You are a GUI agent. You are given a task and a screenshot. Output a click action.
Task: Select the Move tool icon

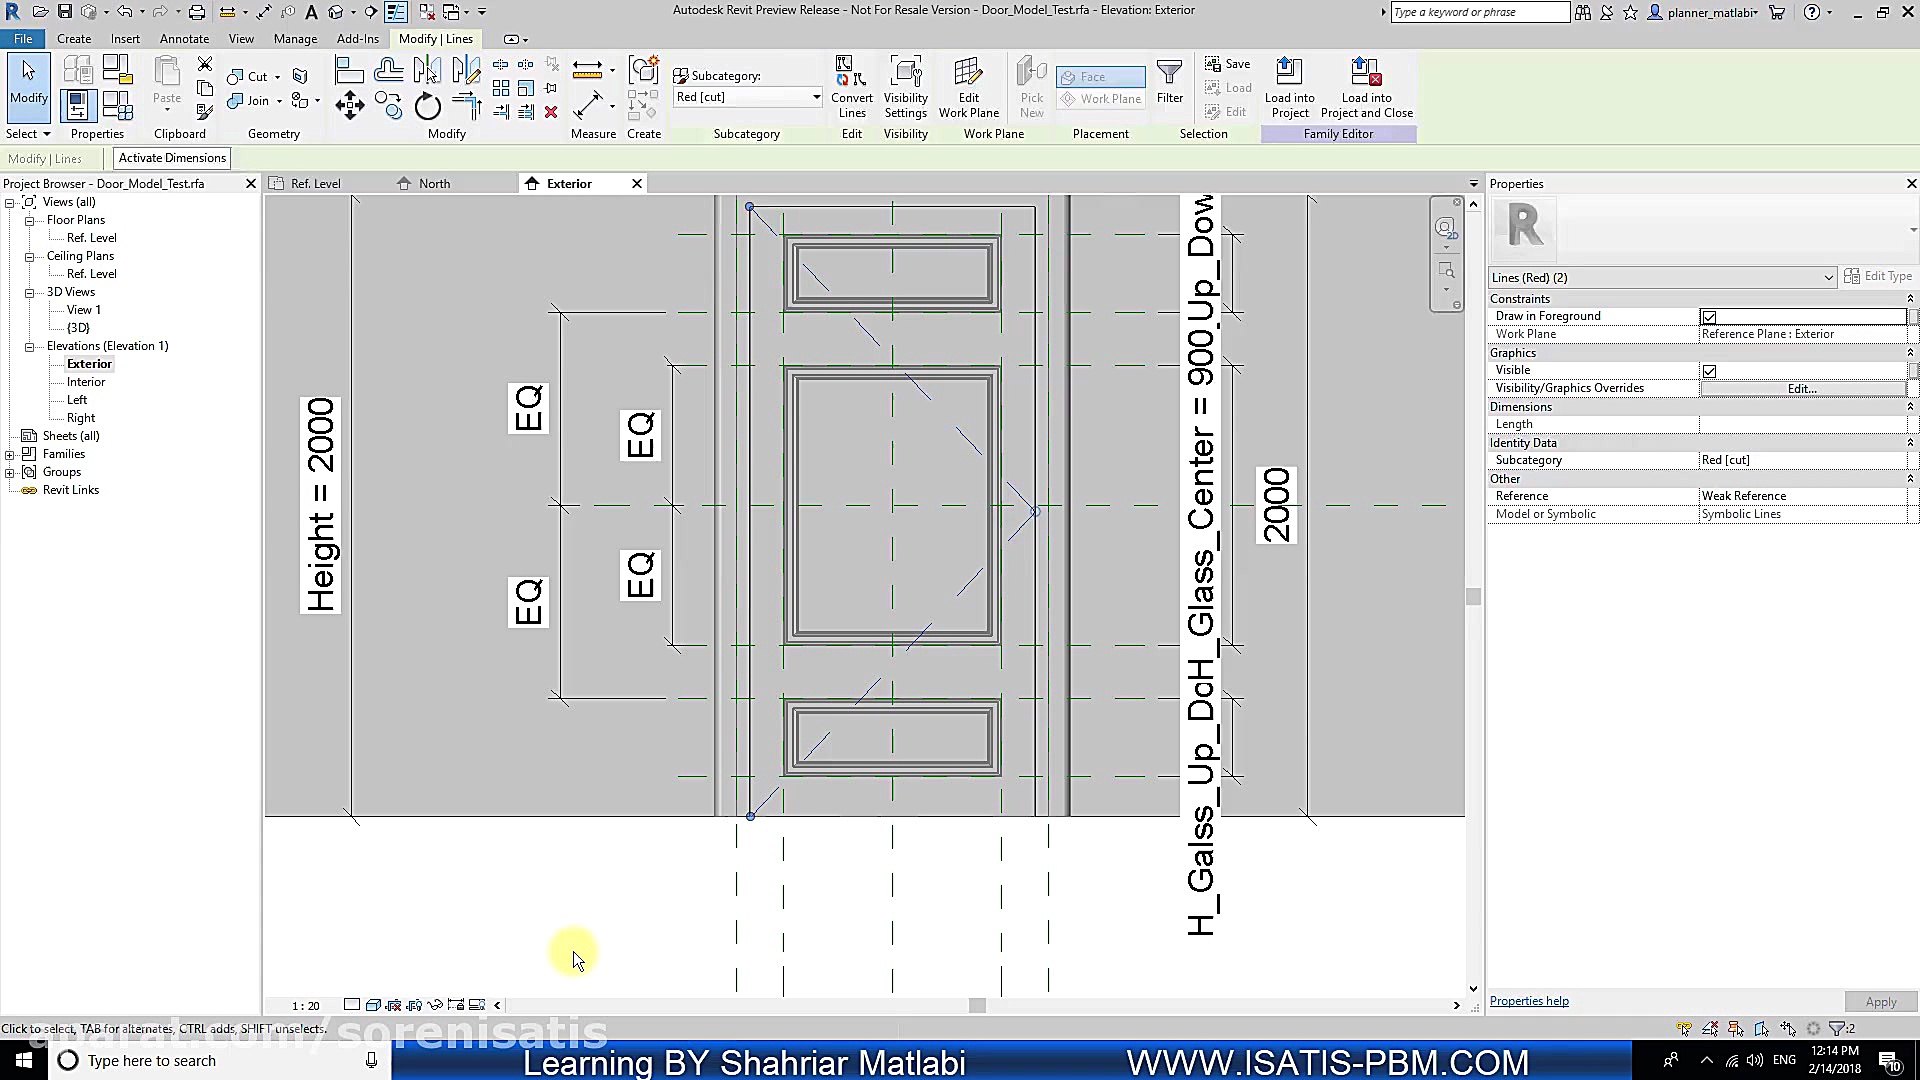pos(349,106)
